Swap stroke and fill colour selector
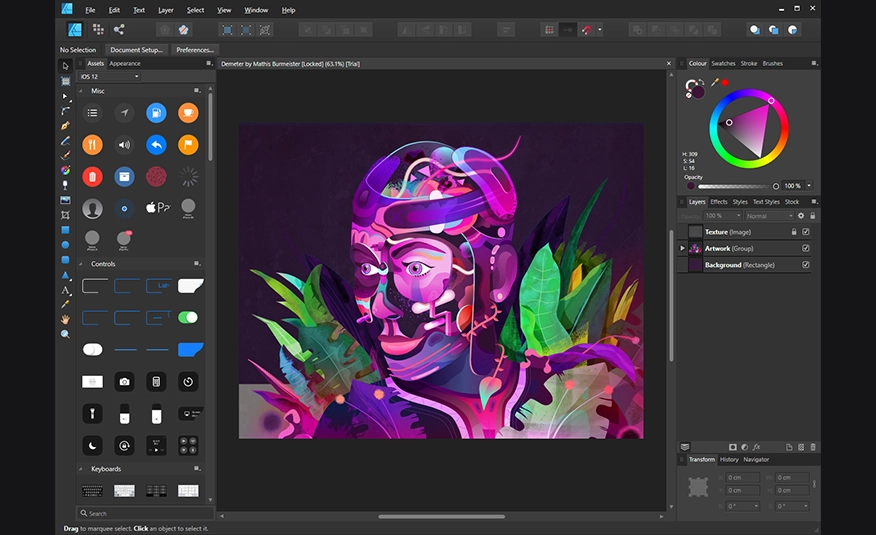 (x=701, y=82)
